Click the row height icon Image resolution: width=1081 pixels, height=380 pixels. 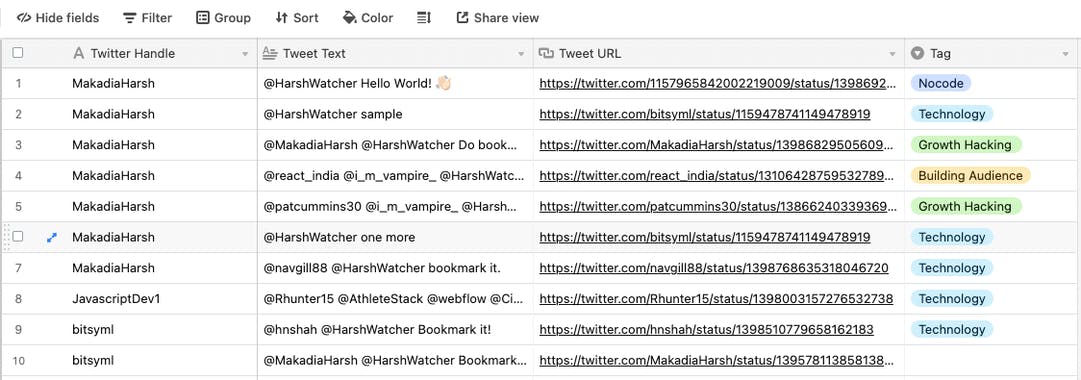[424, 18]
